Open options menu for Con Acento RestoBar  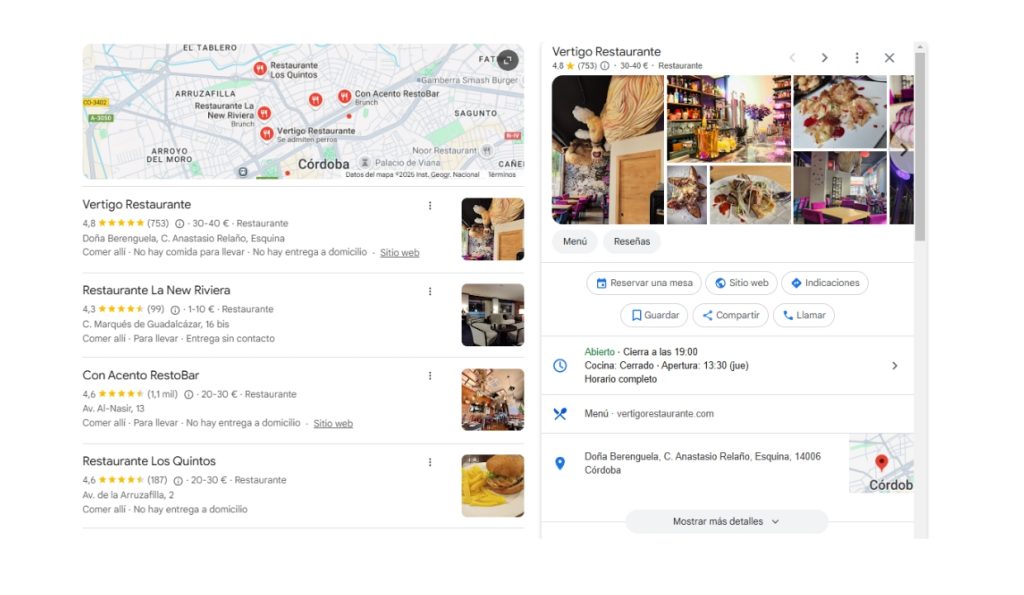(x=430, y=376)
